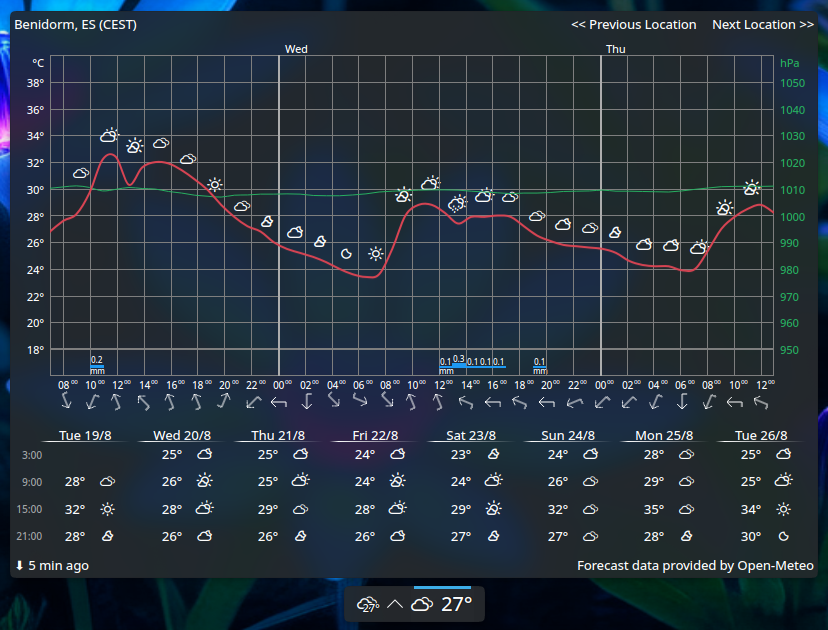Click the rain icon at Tue 19/8 21:00
The width and height of the screenshot is (828, 630).
tap(109, 536)
